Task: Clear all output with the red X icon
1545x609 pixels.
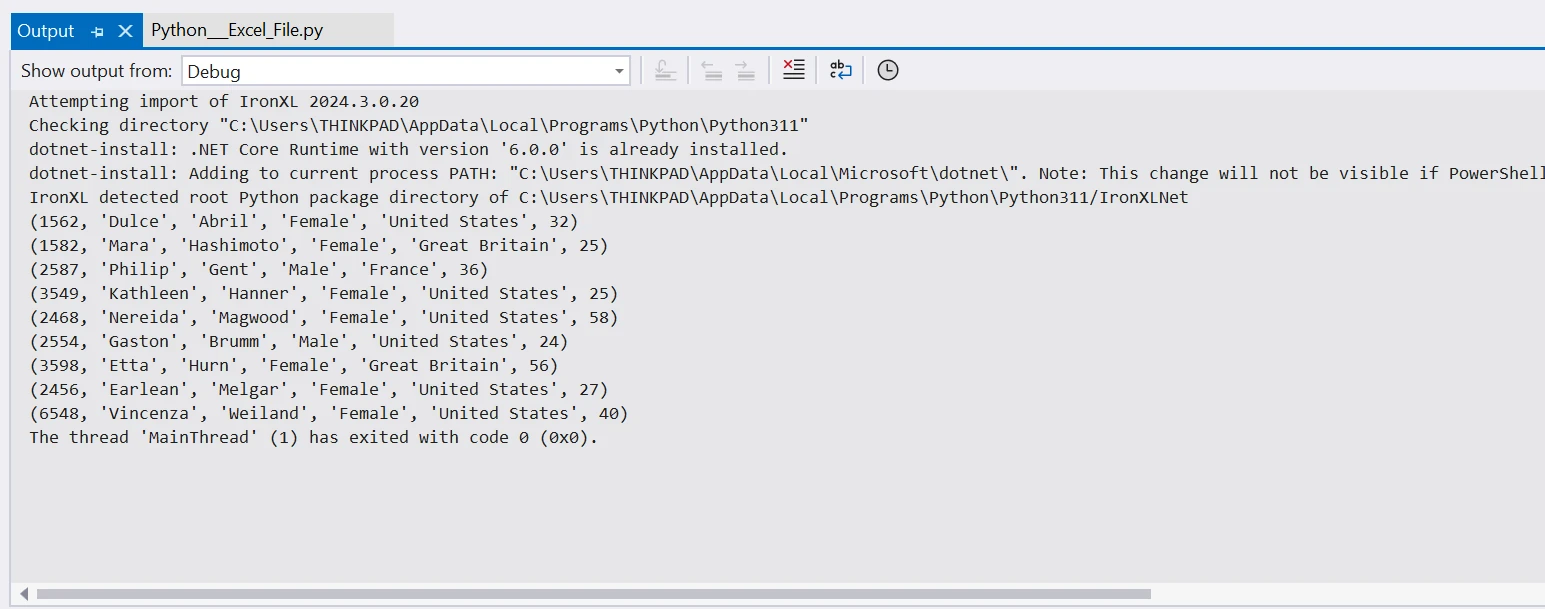Action: 793,70
